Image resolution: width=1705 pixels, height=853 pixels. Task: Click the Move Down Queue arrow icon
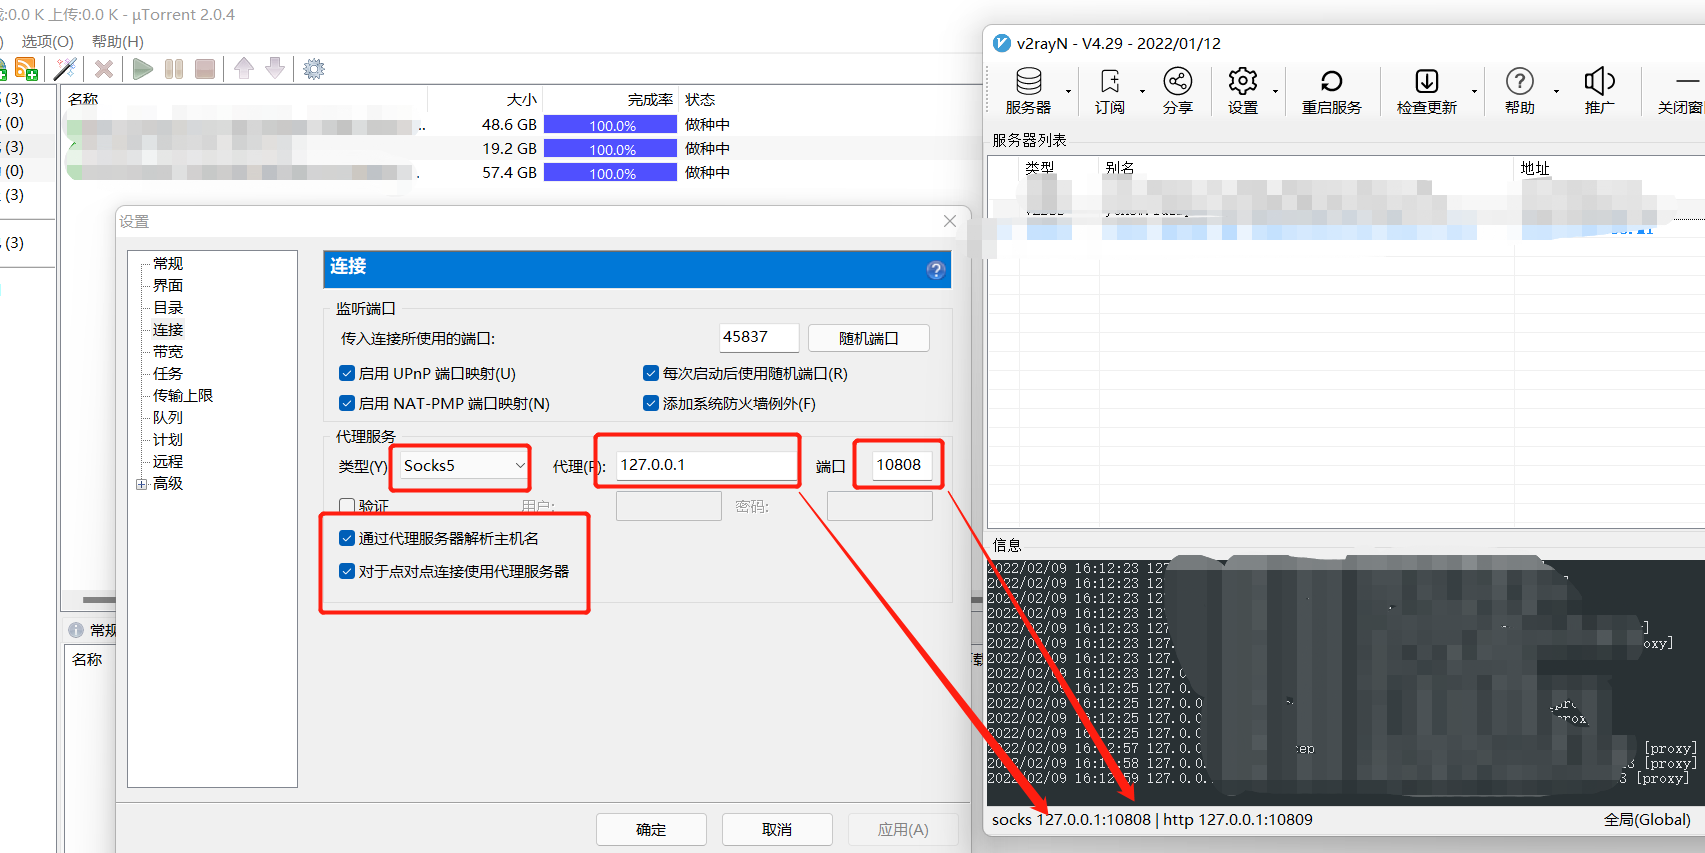tap(275, 68)
